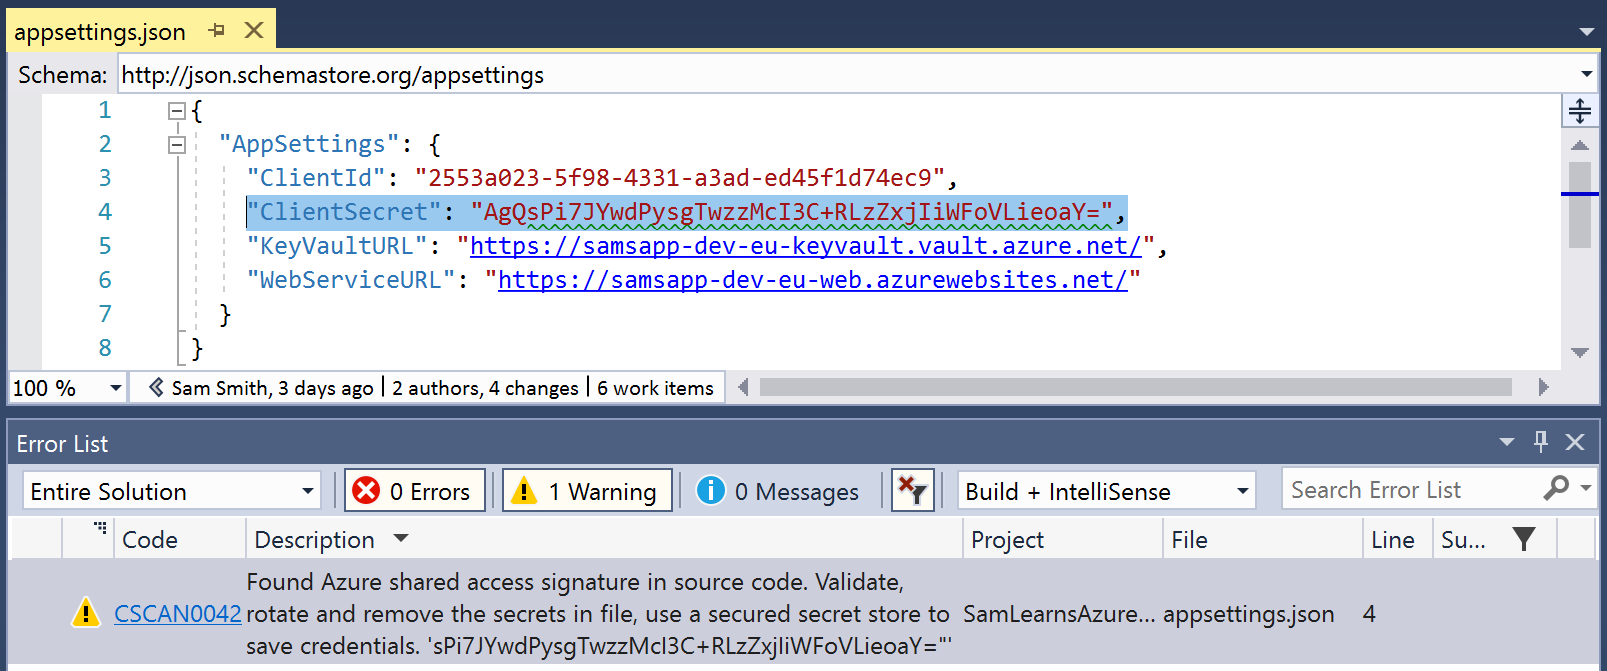Click the editor split-window handle icon

click(1579, 110)
